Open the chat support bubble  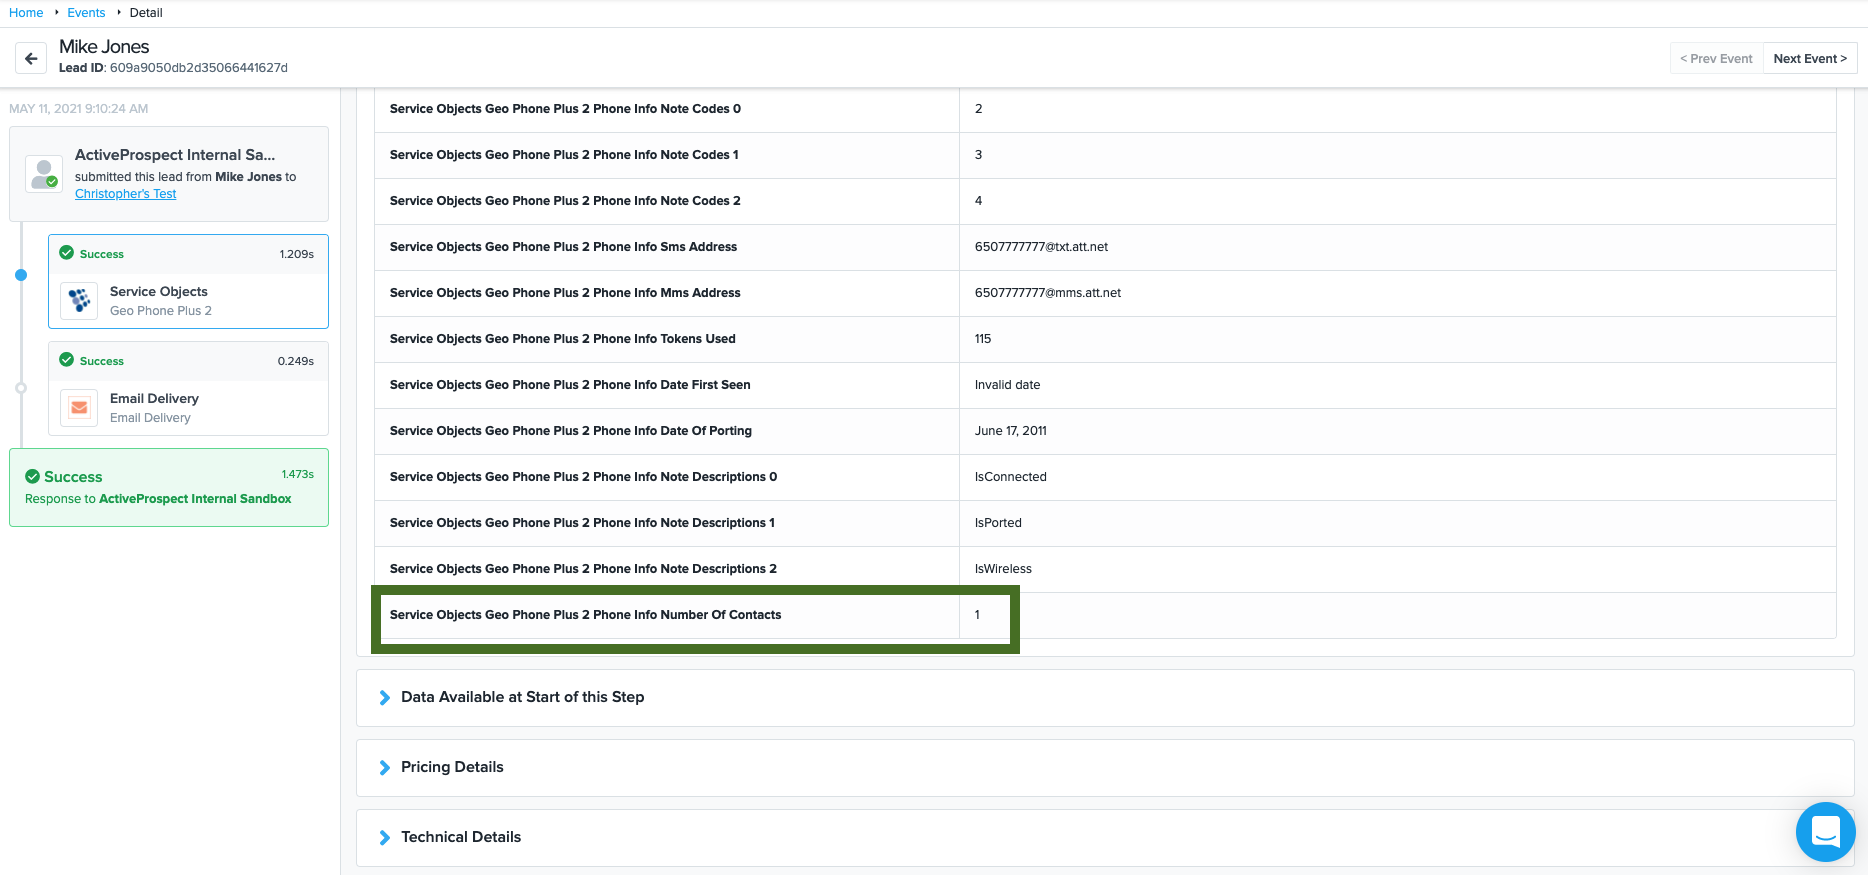pyautogui.click(x=1825, y=831)
